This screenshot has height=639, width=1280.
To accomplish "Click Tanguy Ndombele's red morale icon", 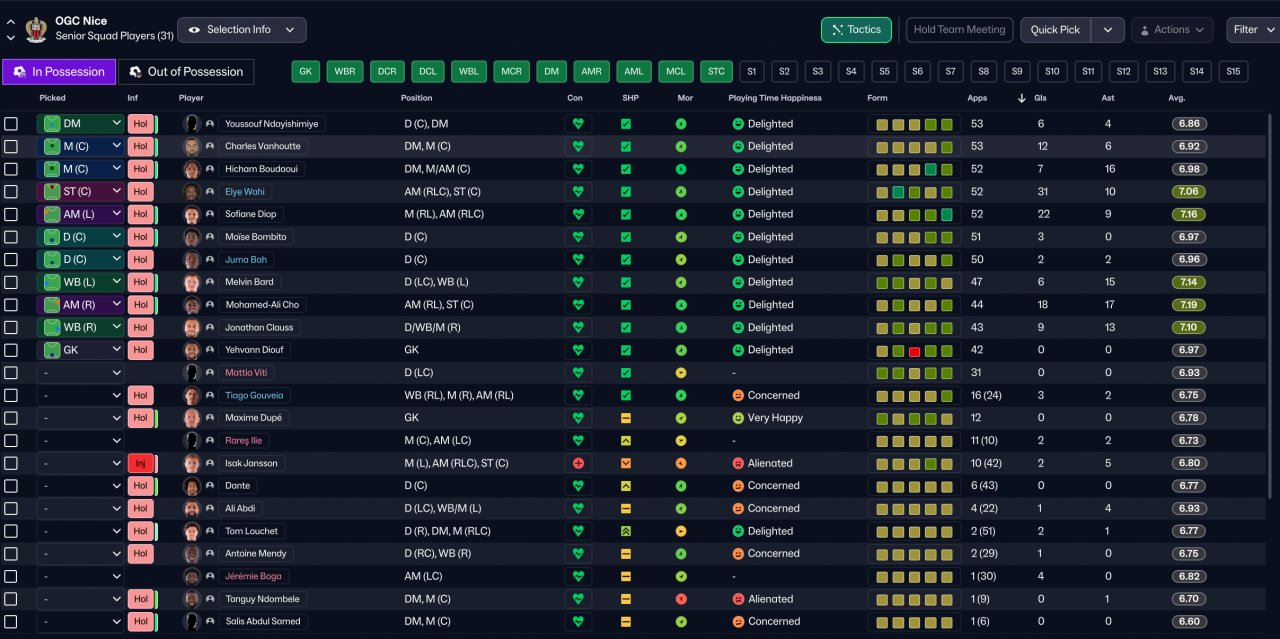I will tap(681, 599).
